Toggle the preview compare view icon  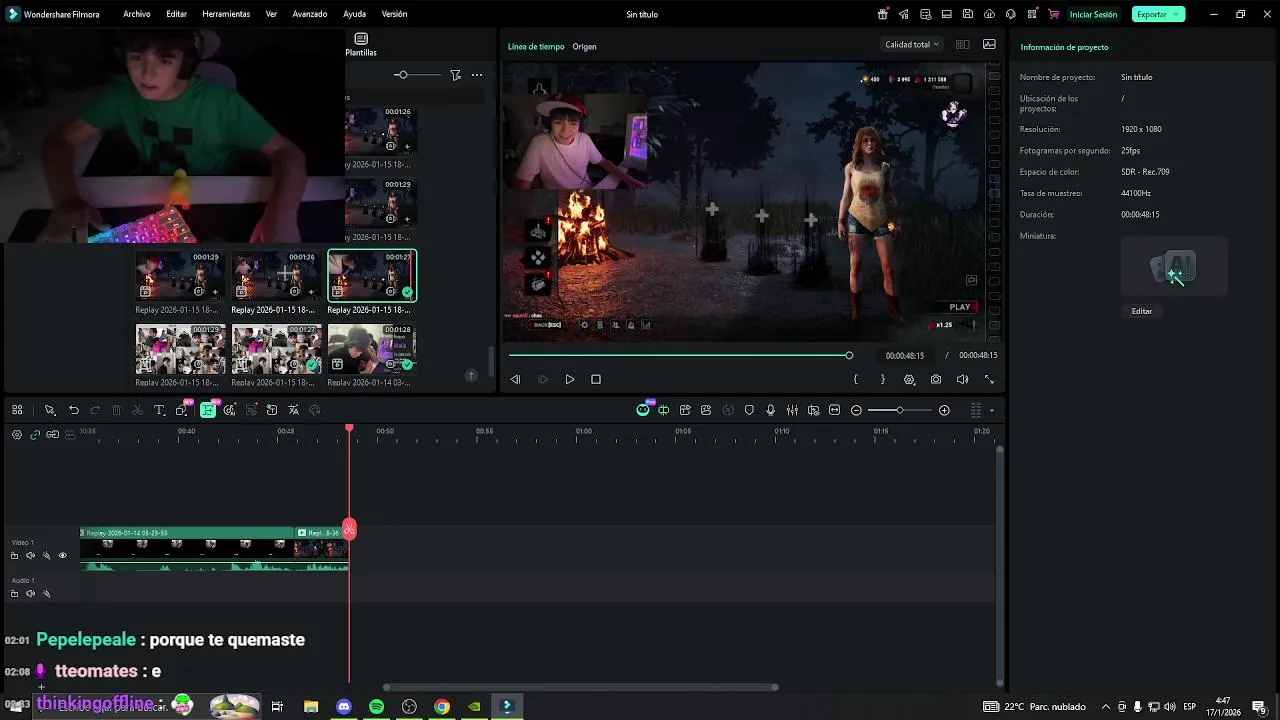click(x=962, y=44)
